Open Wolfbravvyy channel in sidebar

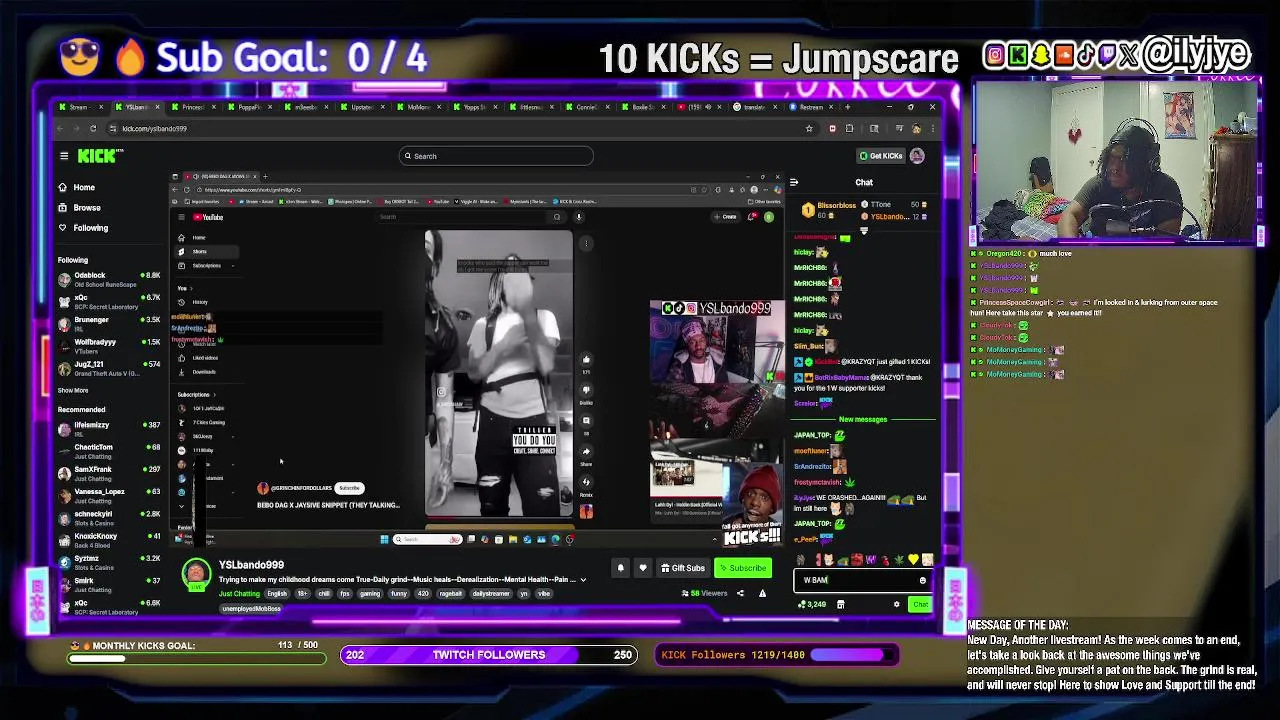pos(109,346)
